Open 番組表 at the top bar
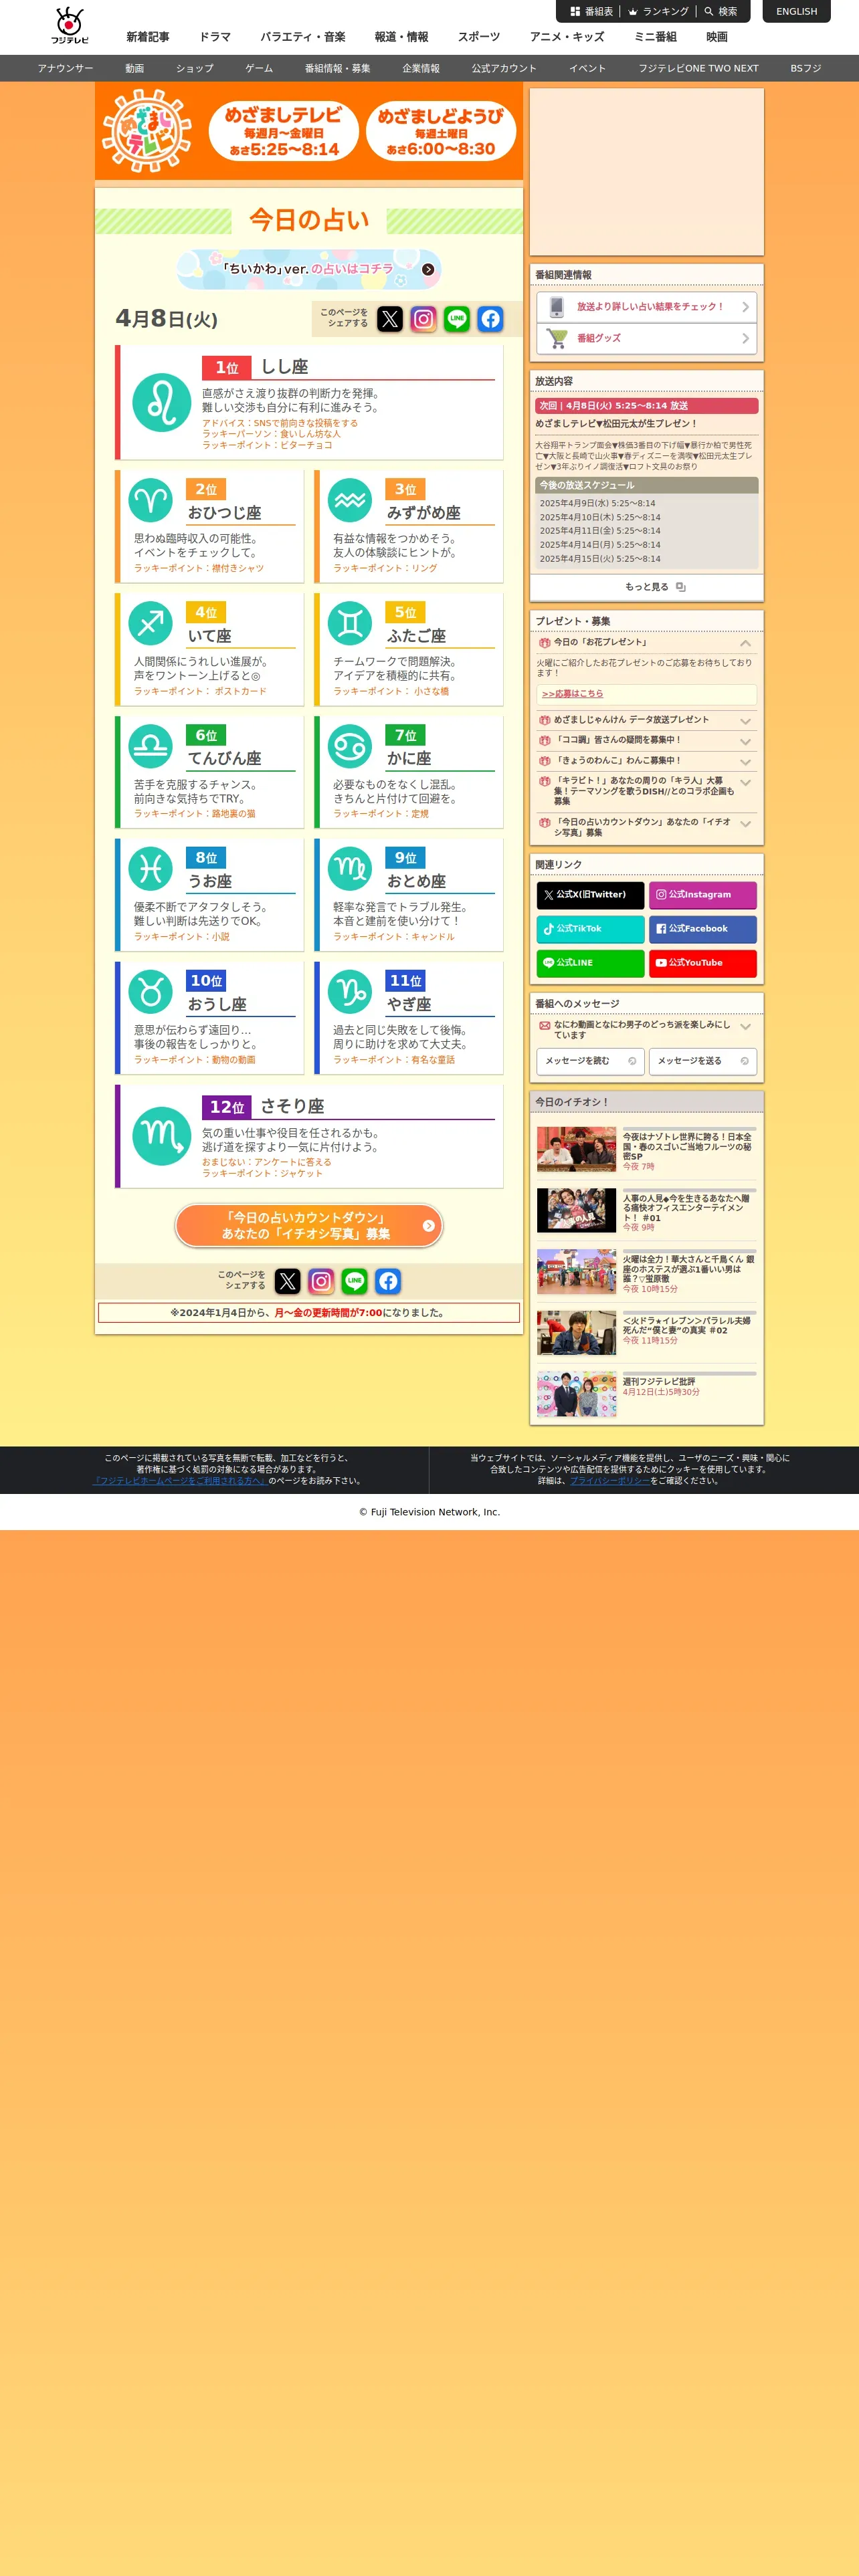 [591, 11]
